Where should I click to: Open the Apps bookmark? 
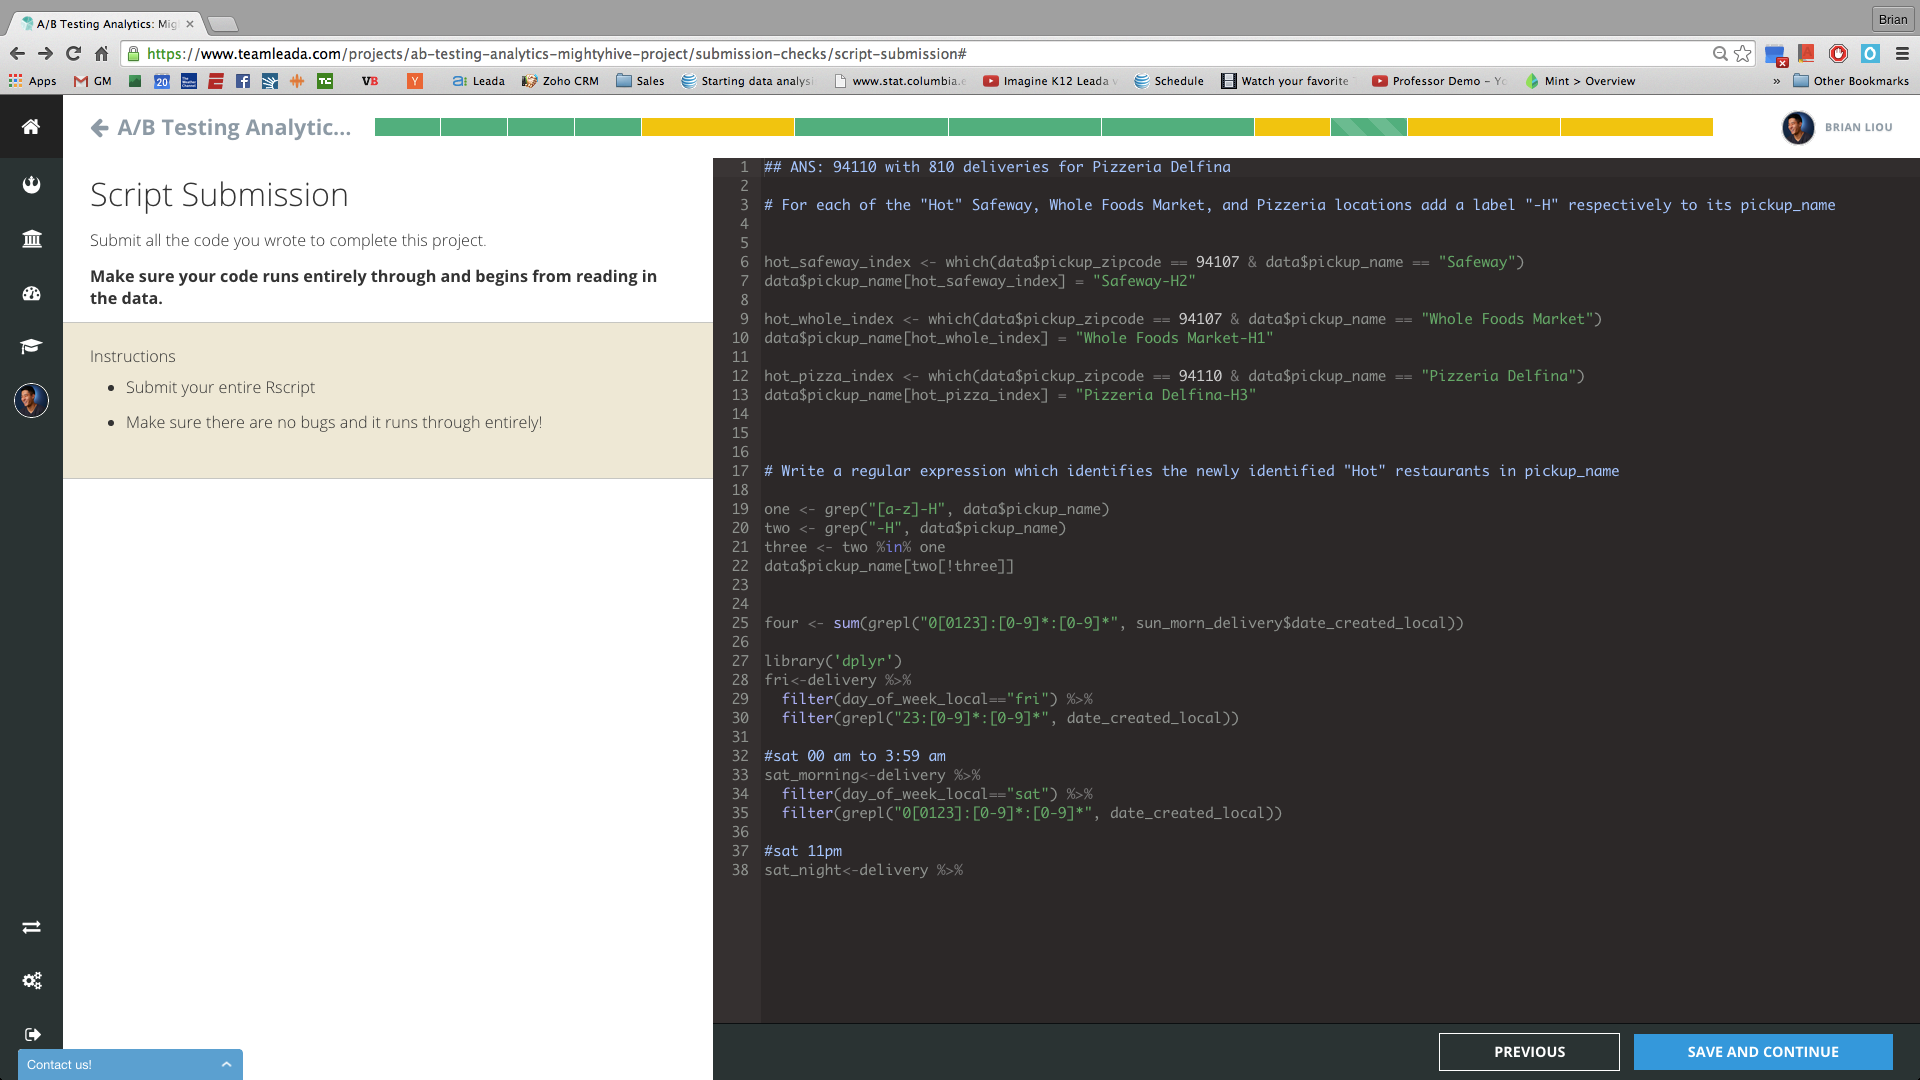point(32,81)
